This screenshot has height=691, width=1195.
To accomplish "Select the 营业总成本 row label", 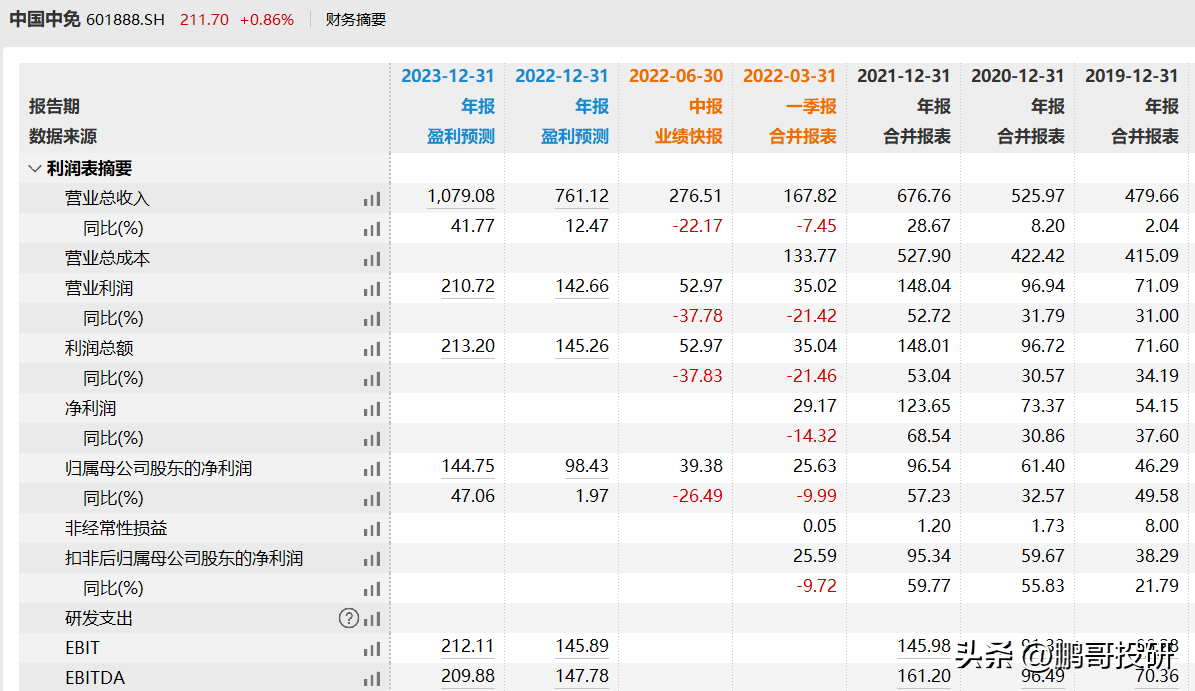I will [107, 258].
